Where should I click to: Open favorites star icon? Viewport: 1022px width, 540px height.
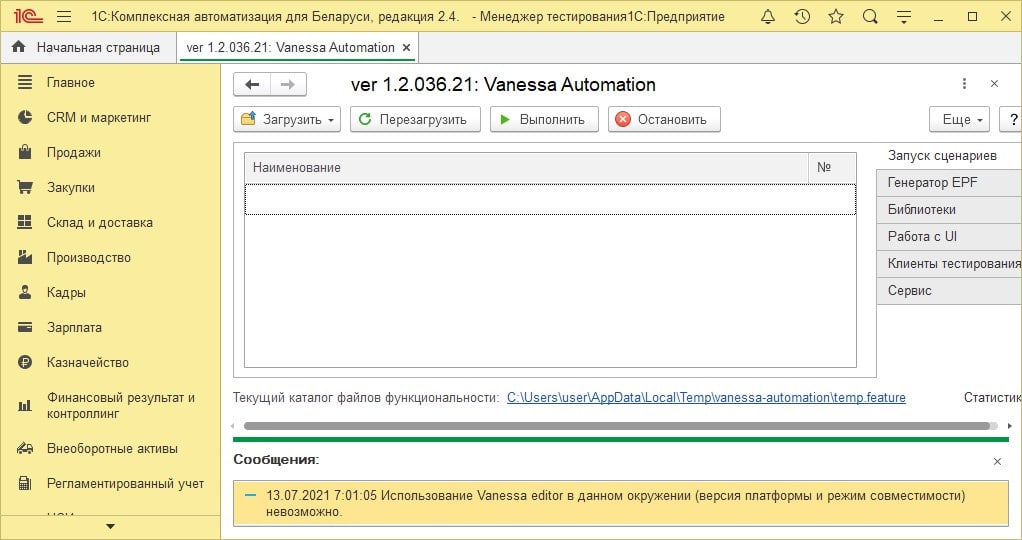(x=836, y=17)
